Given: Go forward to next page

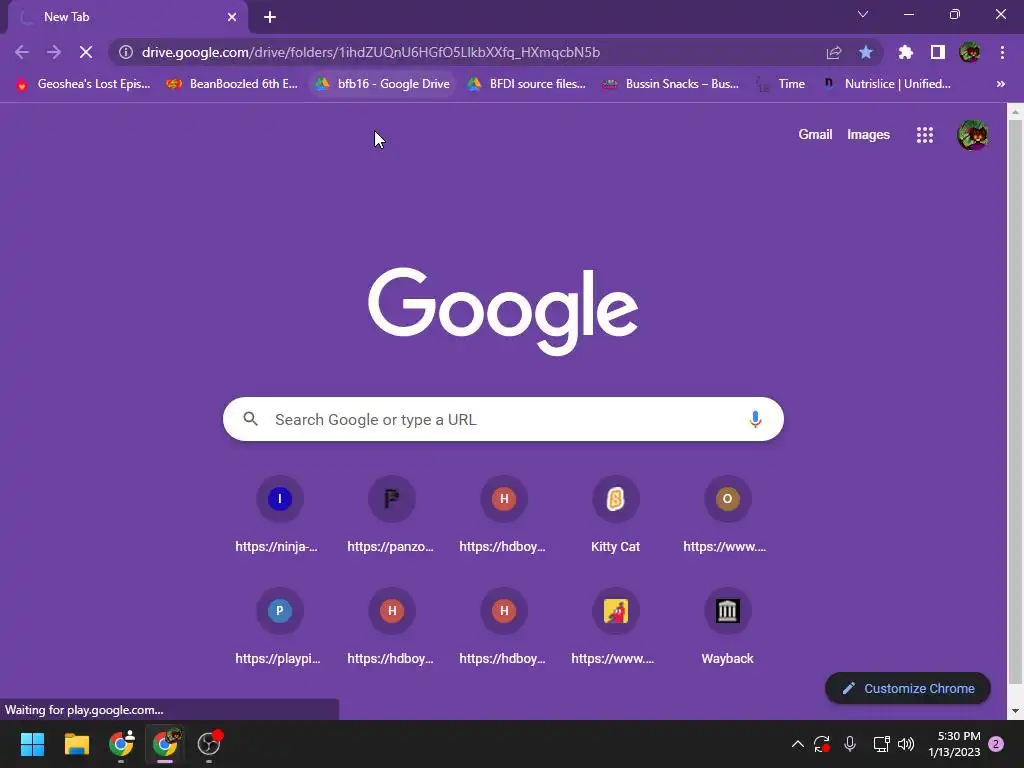Looking at the screenshot, I should click(x=54, y=52).
